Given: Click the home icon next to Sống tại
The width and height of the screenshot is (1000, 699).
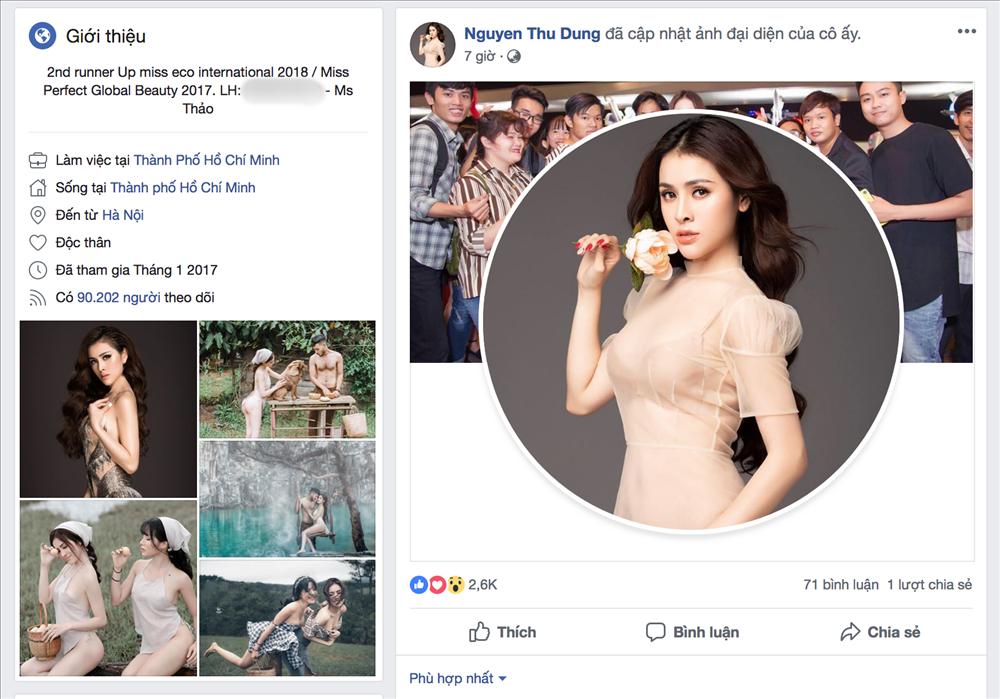Looking at the screenshot, I should click(37, 188).
